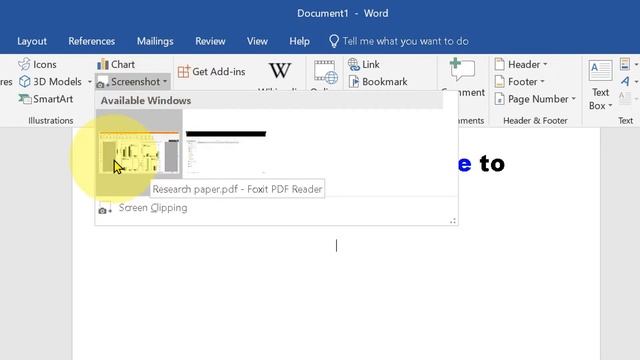Click the Header page icon

coord(499,64)
